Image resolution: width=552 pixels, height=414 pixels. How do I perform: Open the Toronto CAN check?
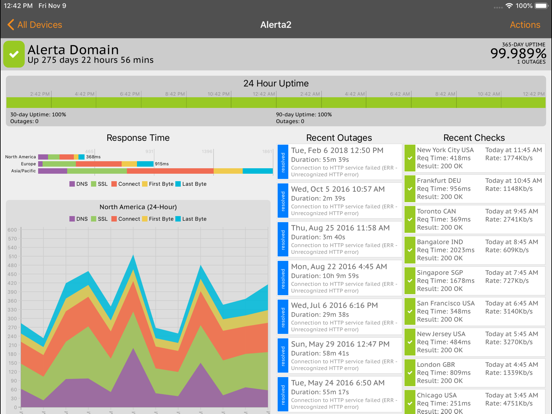click(475, 219)
